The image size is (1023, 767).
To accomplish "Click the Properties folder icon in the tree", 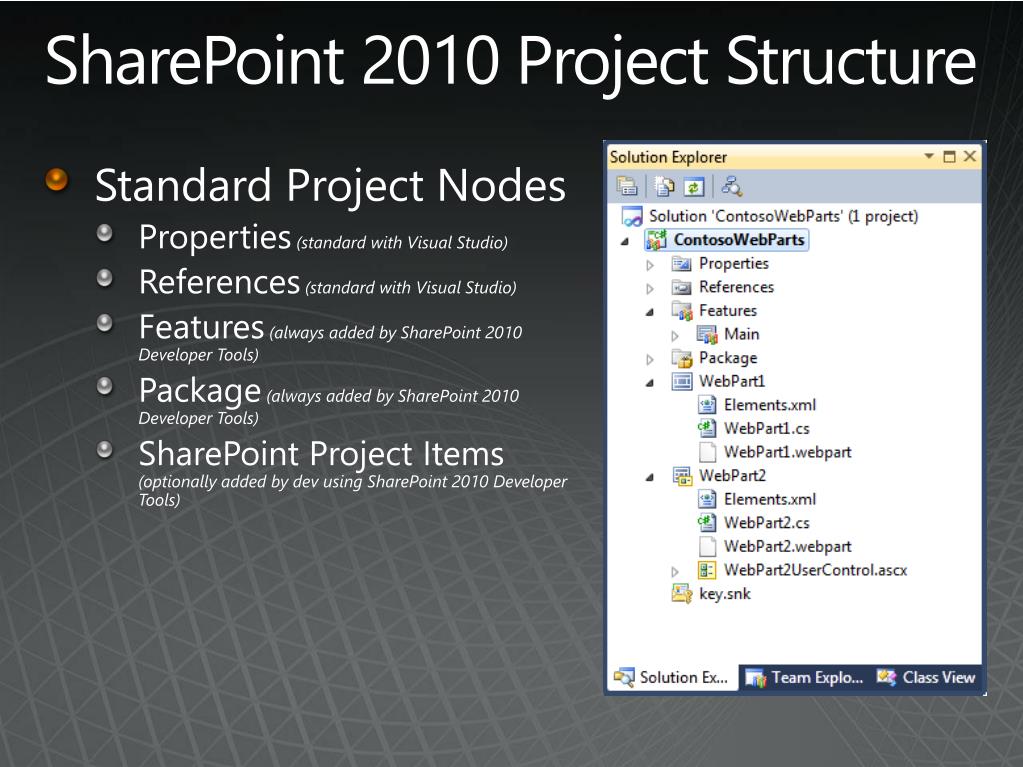I will tap(681, 263).
